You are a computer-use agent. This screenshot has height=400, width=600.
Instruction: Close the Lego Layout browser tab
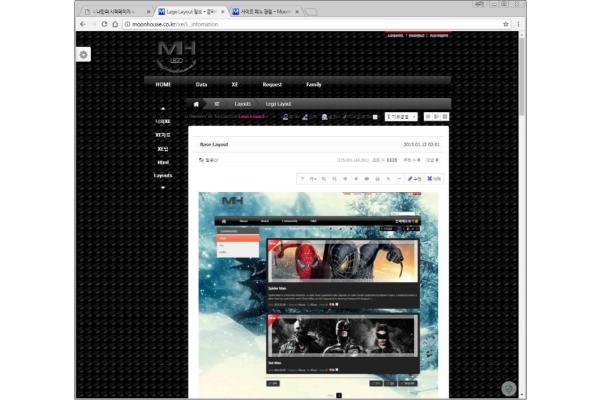click(x=222, y=12)
